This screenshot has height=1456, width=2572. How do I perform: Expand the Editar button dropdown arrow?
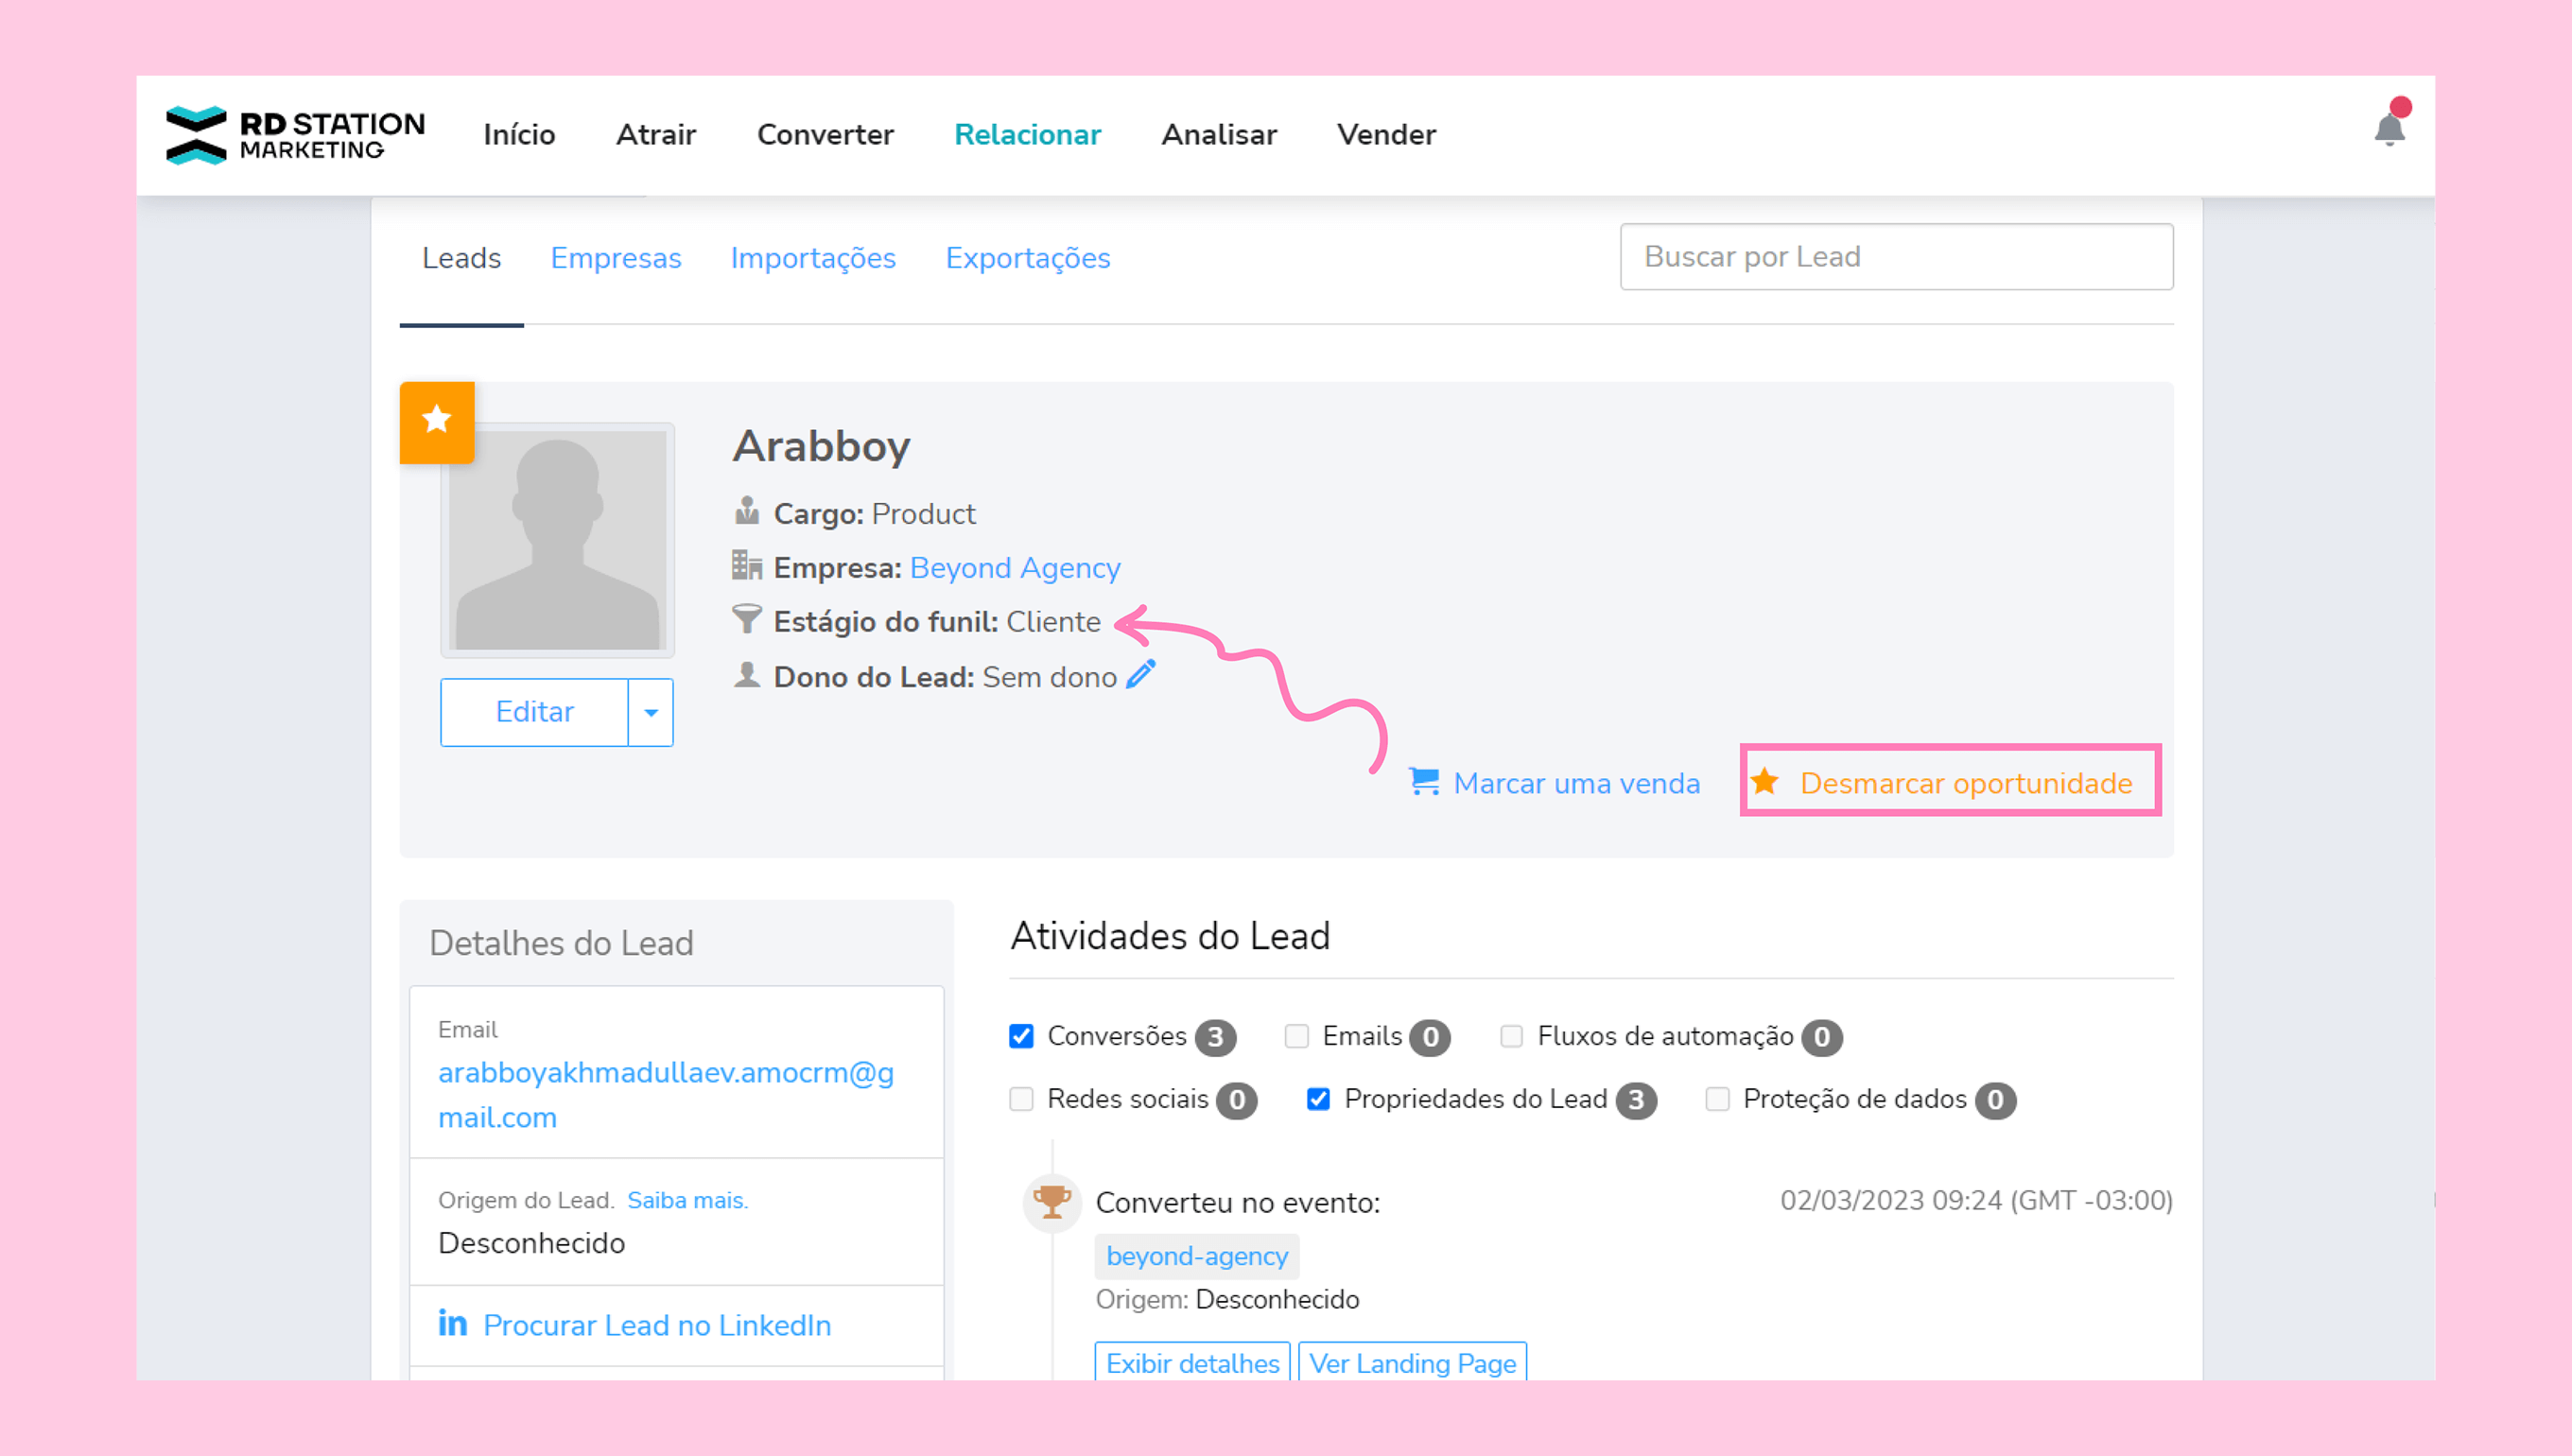pos(651,712)
